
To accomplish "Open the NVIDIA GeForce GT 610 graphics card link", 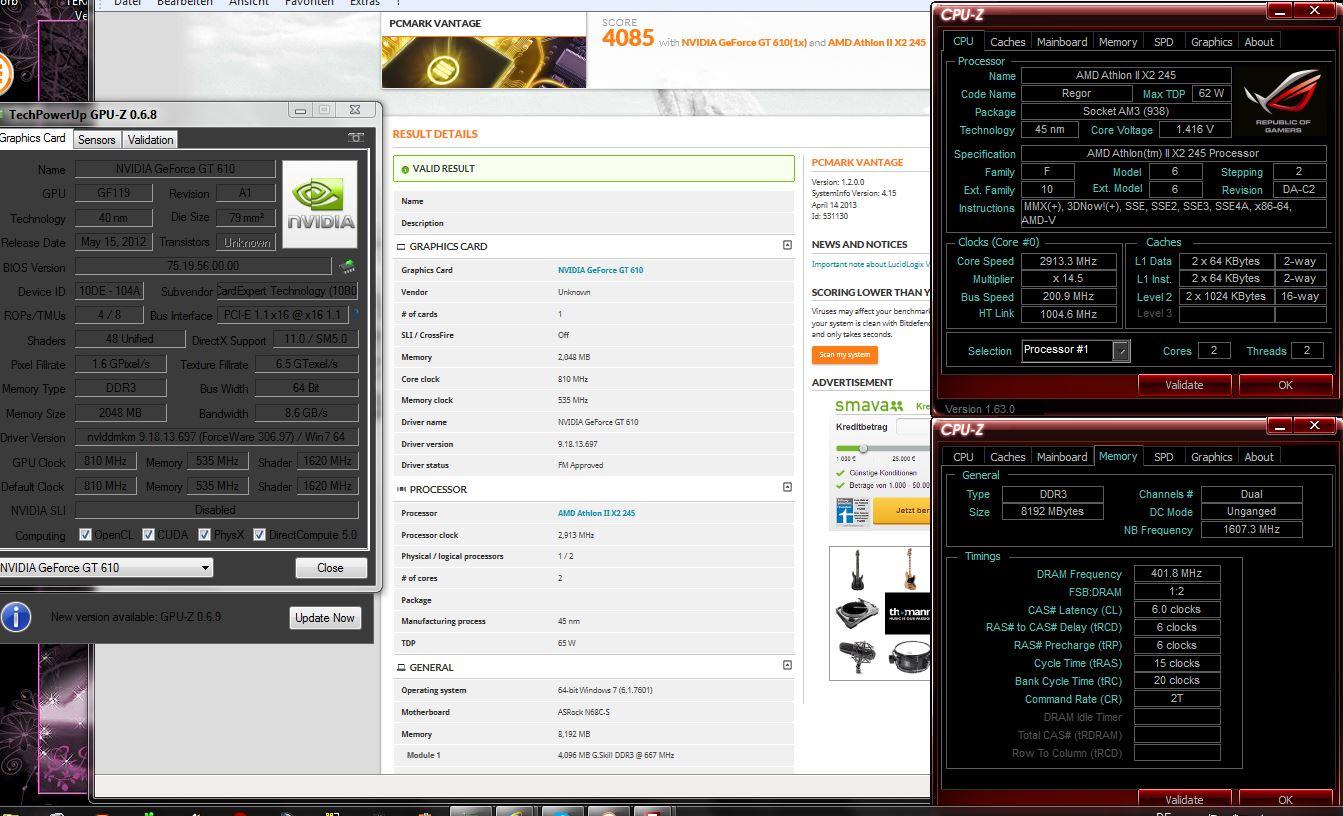I will [x=600, y=270].
